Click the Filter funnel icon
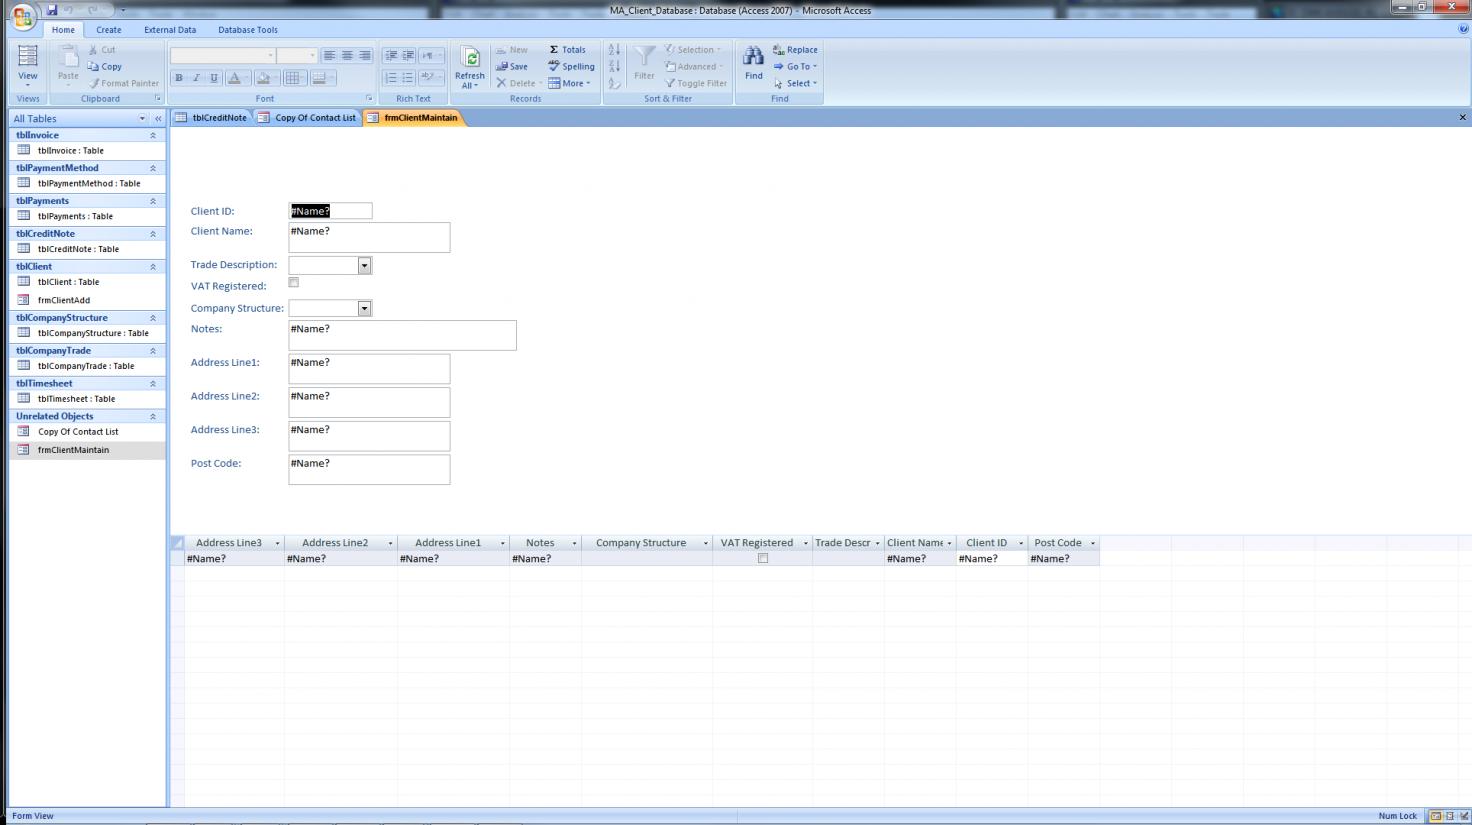The width and height of the screenshot is (1472, 825). 645,58
